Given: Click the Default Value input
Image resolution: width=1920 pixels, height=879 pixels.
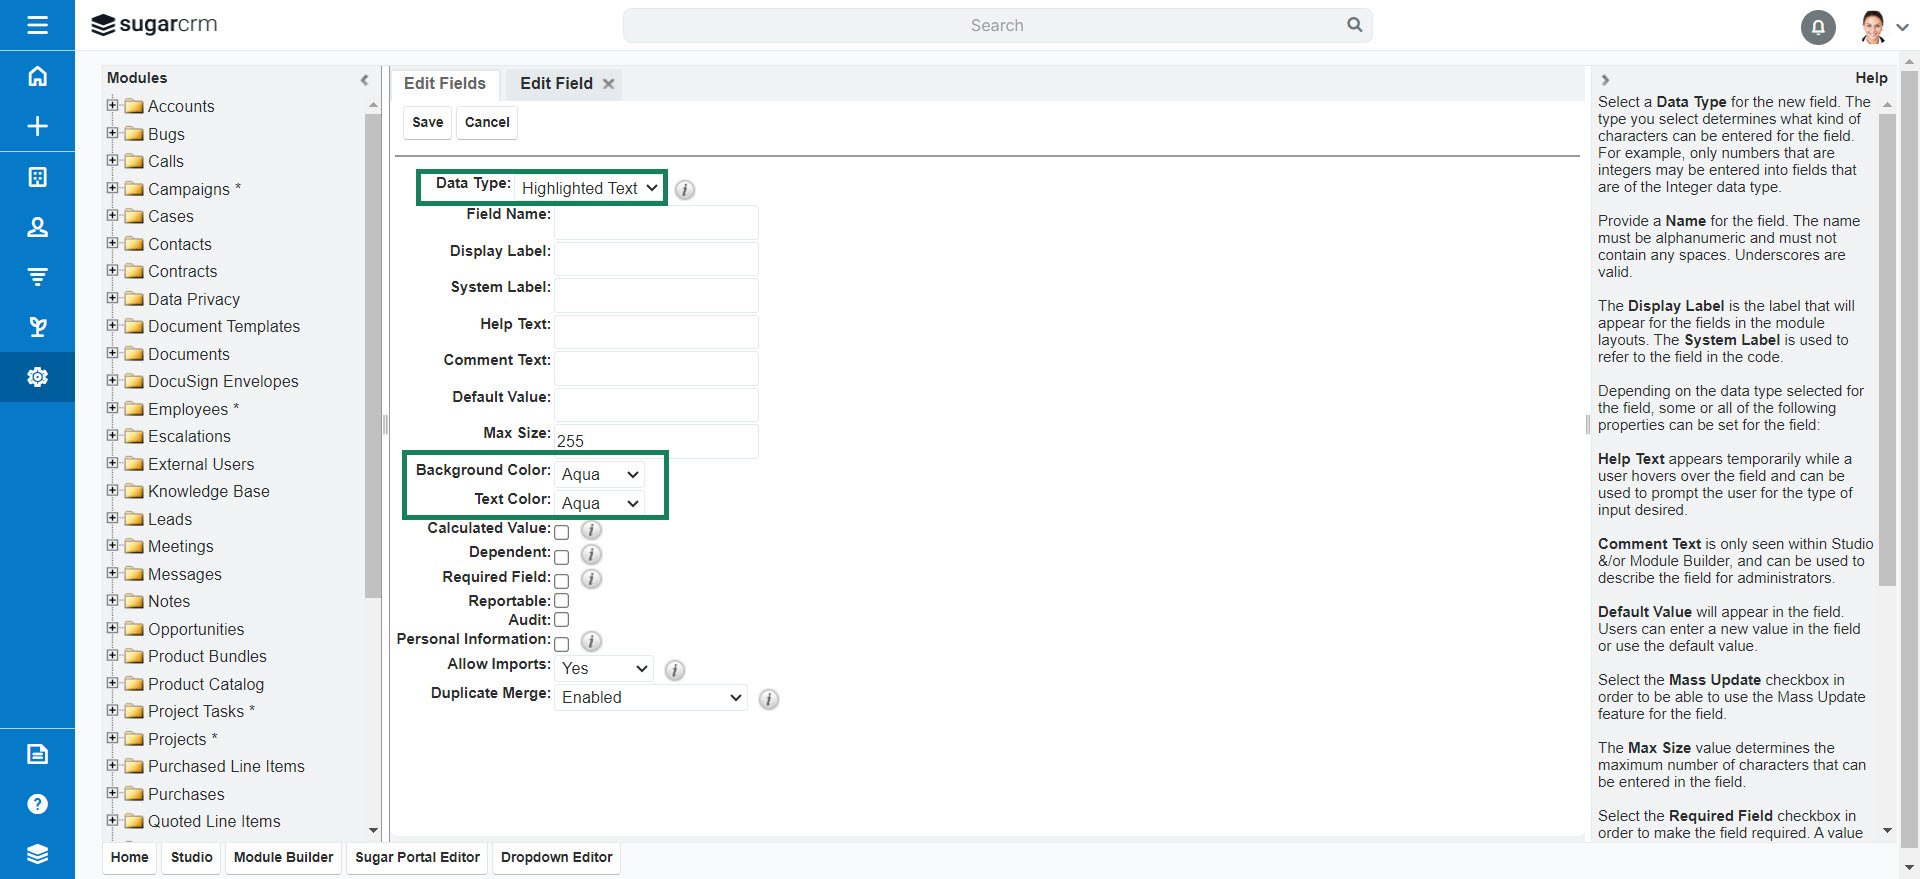Looking at the screenshot, I should (656, 404).
